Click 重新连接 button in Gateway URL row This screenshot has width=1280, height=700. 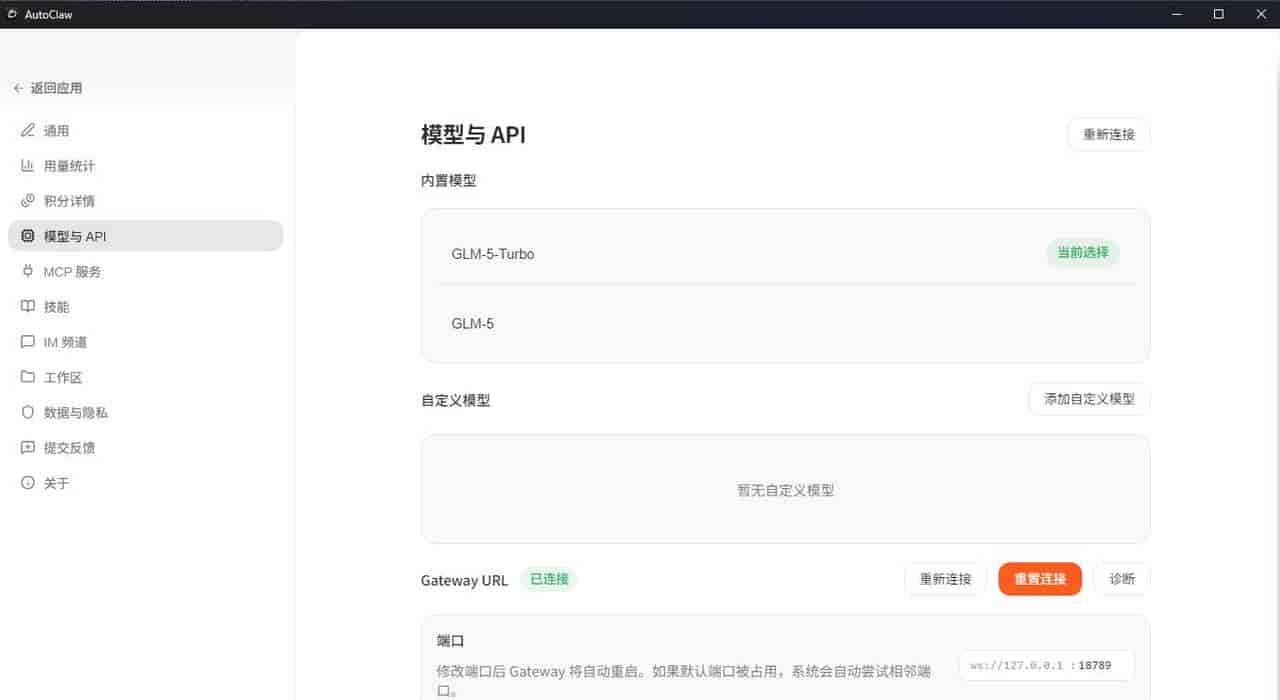click(x=945, y=579)
